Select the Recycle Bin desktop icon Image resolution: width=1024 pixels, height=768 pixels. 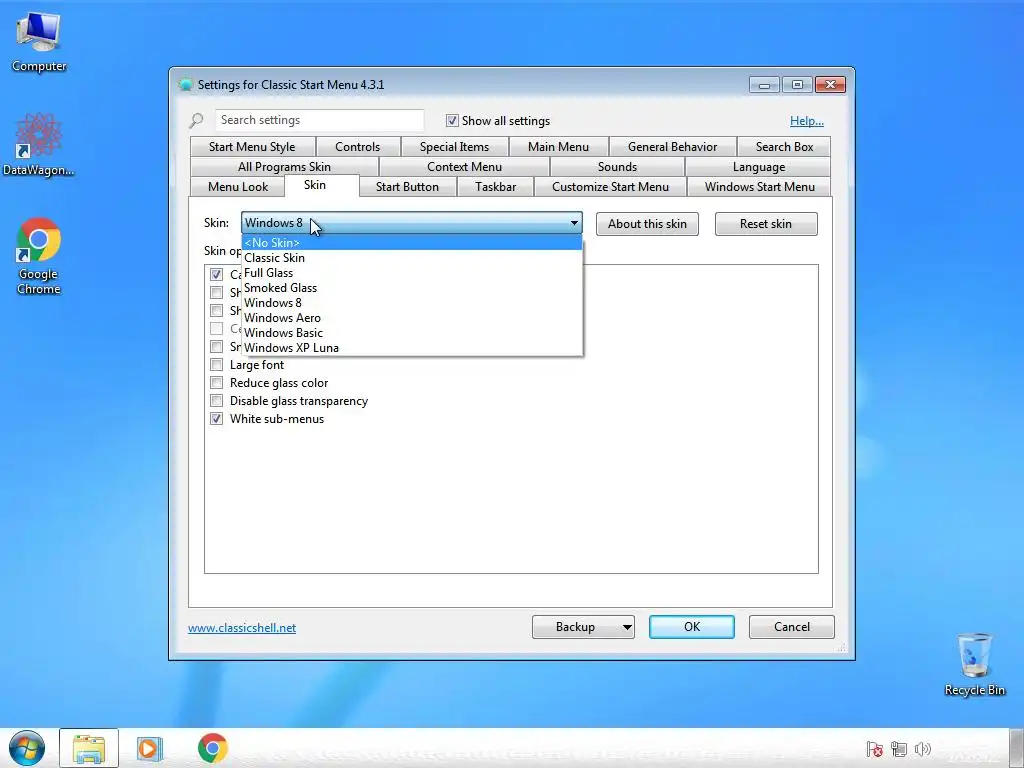tap(974, 664)
